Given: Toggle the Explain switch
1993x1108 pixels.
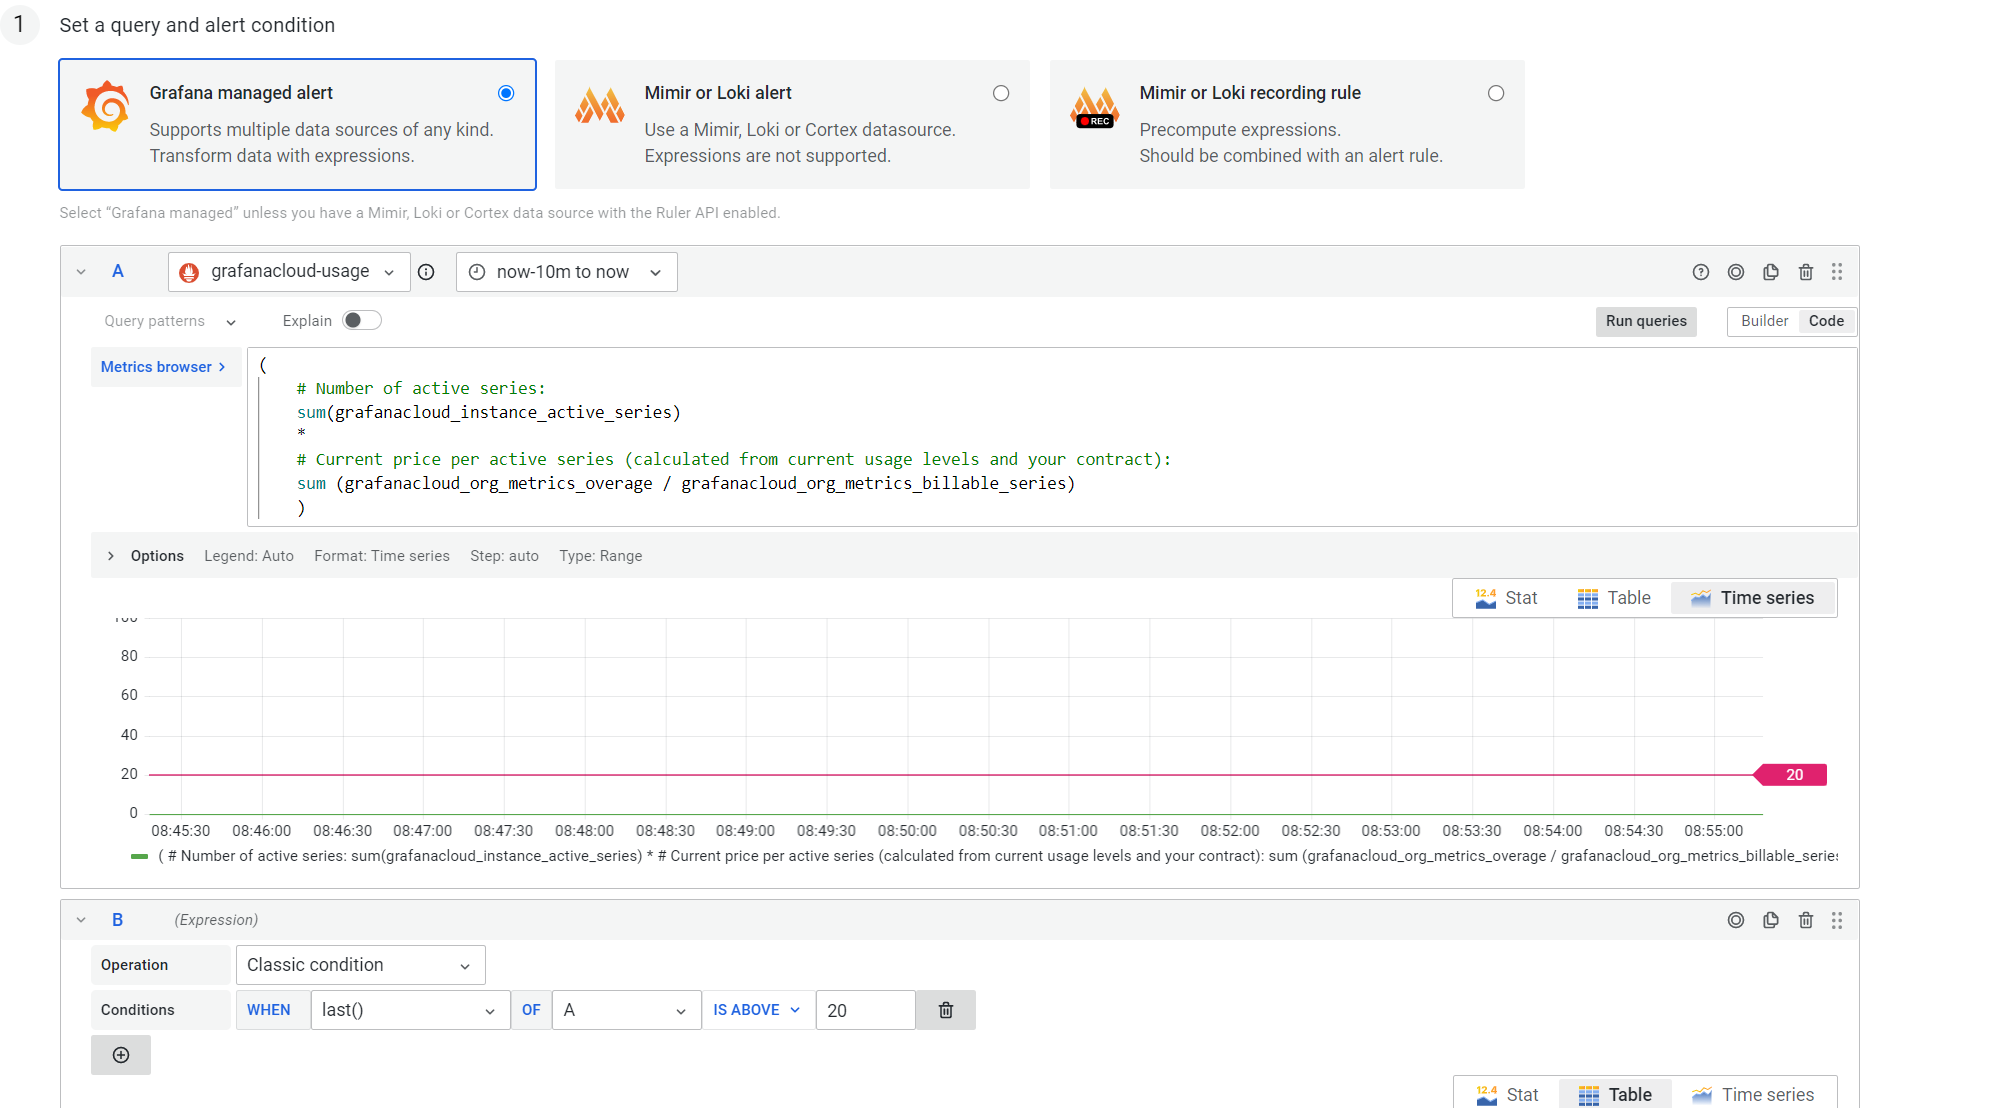Looking at the screenshot, I should click(361, 320).
